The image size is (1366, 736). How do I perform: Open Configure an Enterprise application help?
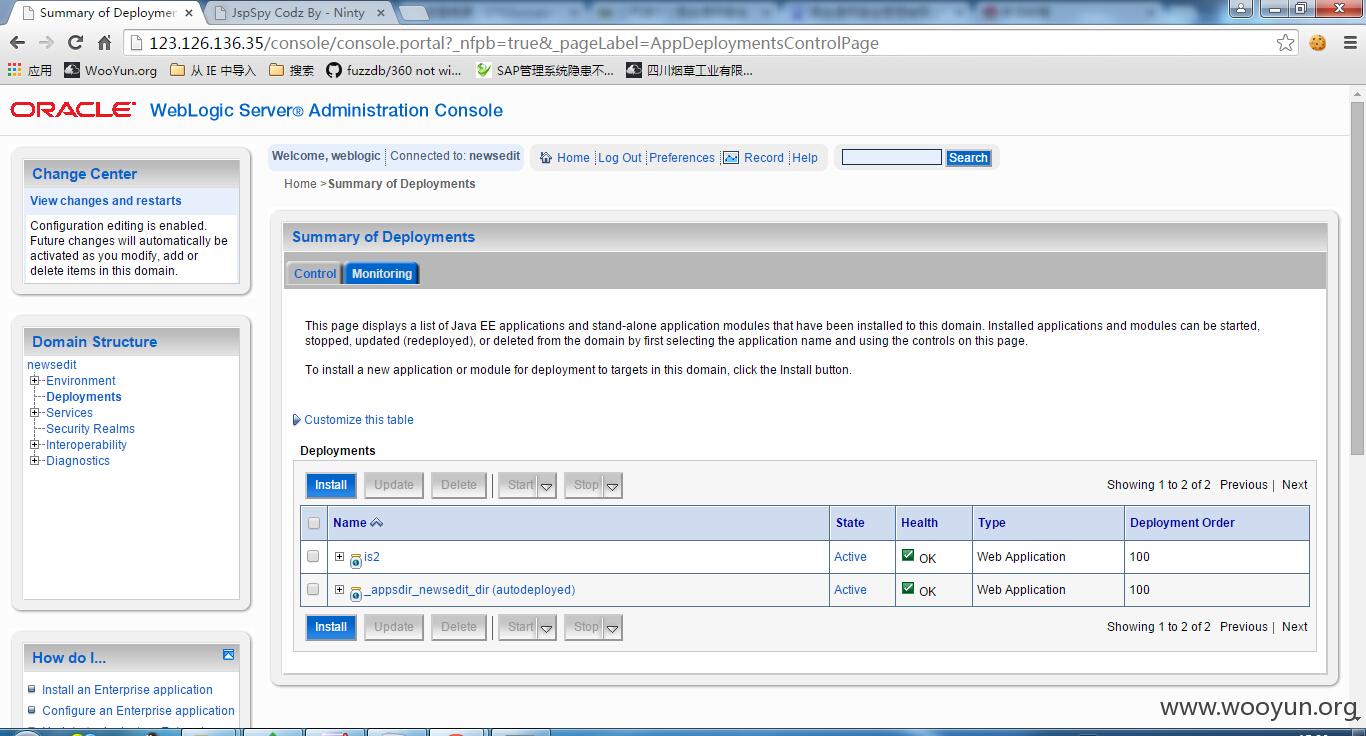click(x=138, y=711)
